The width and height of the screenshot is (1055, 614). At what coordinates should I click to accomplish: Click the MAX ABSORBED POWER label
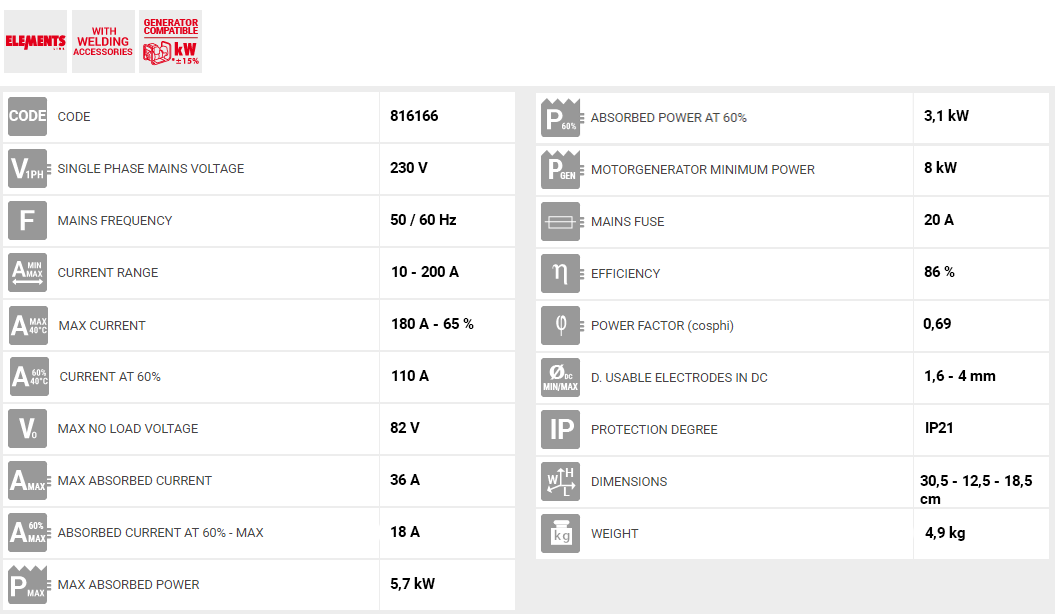[128, 584]
